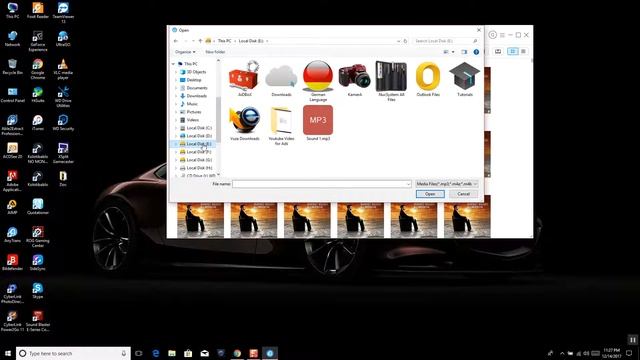The width and height of the screenshot is (640, 360).
Task: Select Downloads in the navigation tree
Action: point(196,96)
